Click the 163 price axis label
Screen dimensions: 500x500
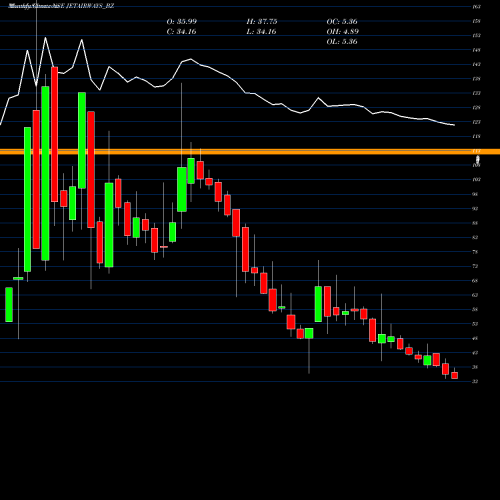pyautogui.click(x=476, y=7)
